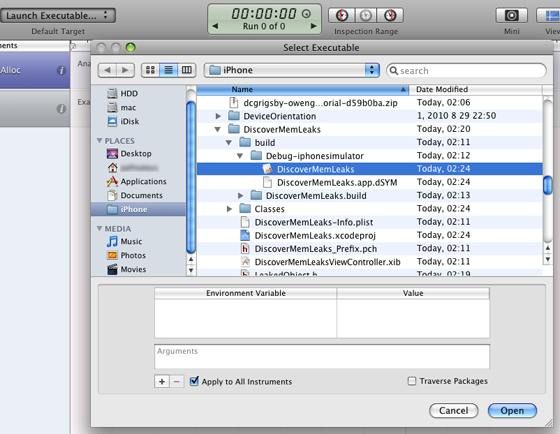This screenshot has width=560, height=434.
Task: Click the Mini mode camera icon
Action: 511,15
